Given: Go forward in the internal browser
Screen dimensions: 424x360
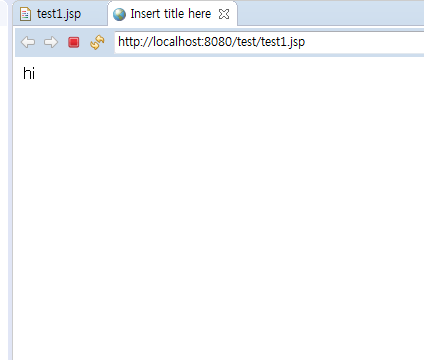Looking at the screenshot, I should point(51,42).
